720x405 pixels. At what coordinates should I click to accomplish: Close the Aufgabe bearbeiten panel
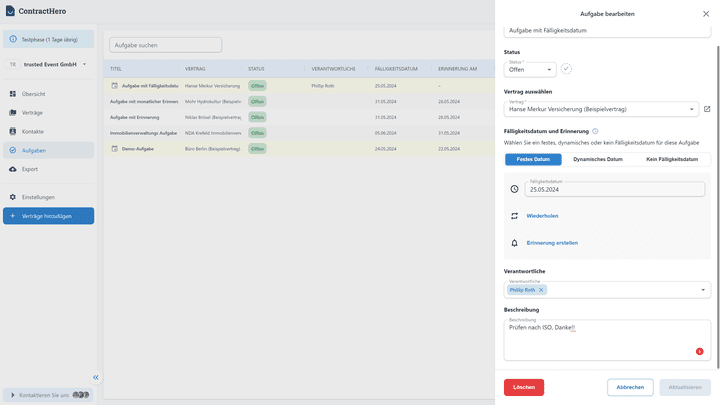click(x=707, y=14)
